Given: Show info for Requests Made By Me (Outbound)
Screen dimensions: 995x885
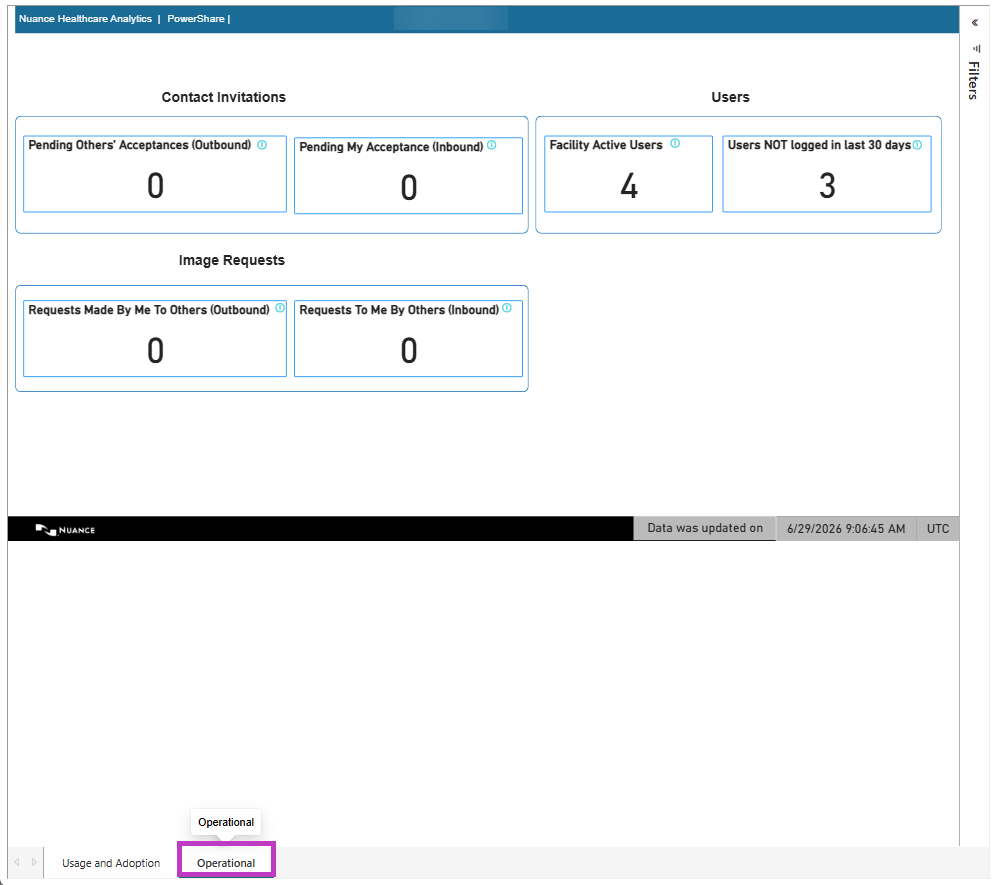Looking at the screenshot, I should tap(280, 308).
